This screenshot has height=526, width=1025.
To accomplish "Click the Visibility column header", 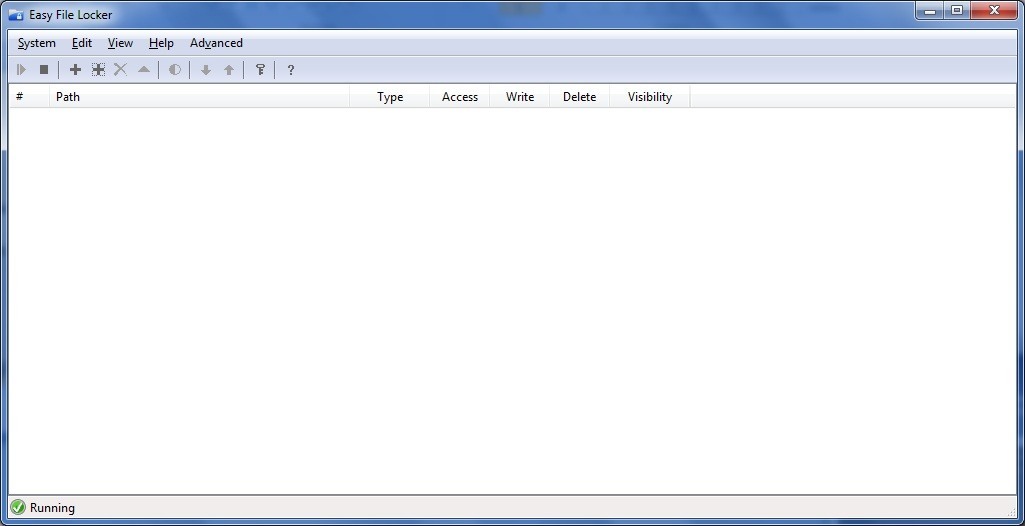I will [x=650, y=97].
